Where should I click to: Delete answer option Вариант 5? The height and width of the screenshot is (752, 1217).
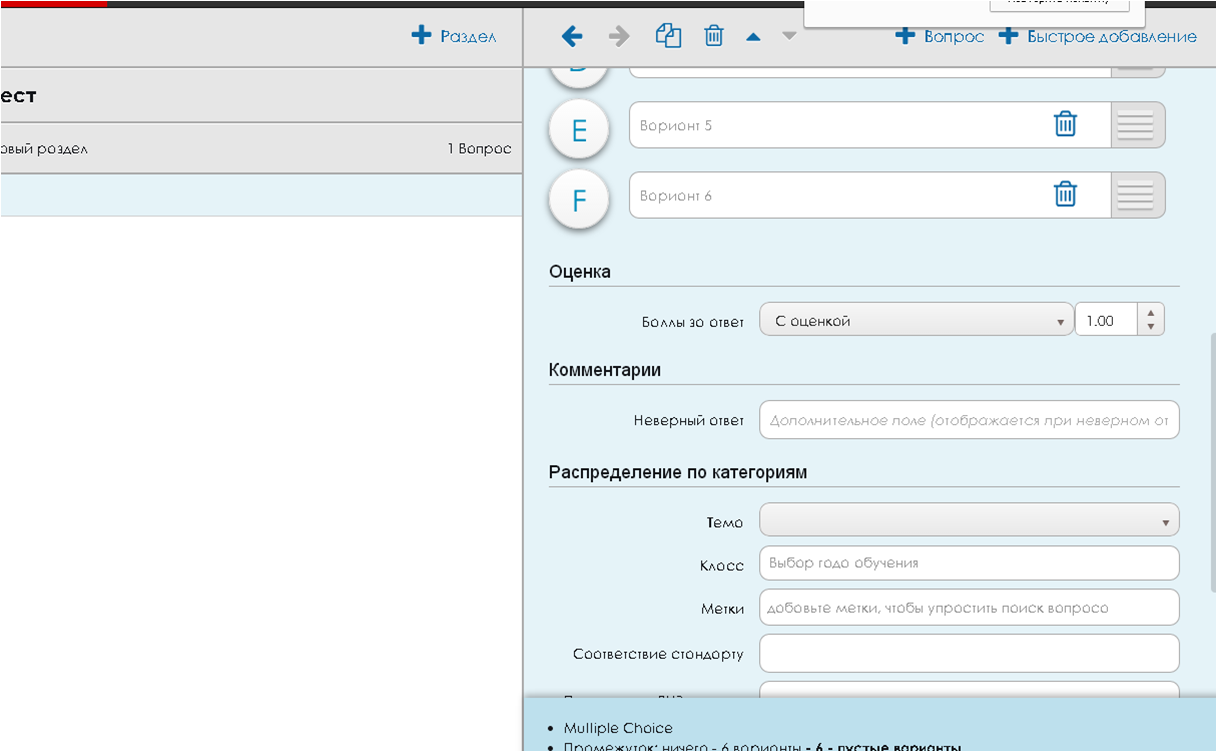[x=1065, y=124]
